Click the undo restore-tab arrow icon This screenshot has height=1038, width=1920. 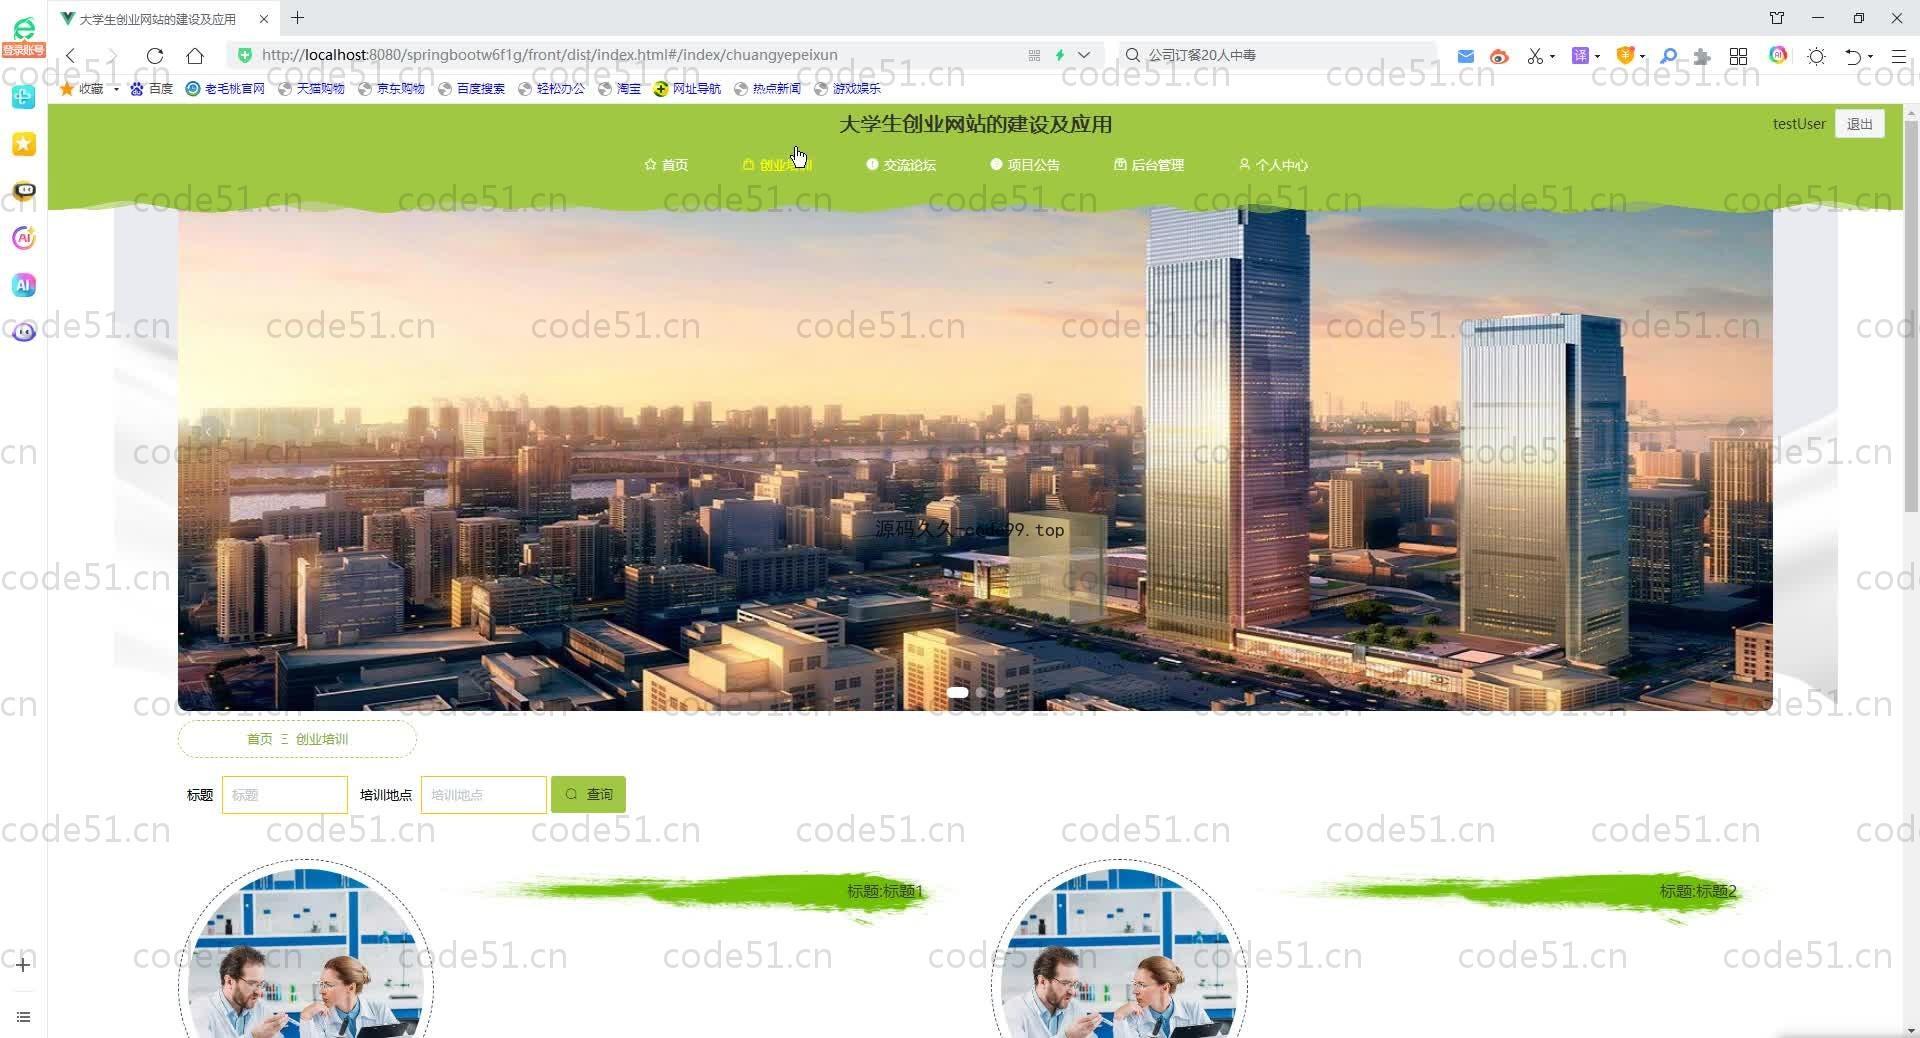click(x=1853, y=56)
